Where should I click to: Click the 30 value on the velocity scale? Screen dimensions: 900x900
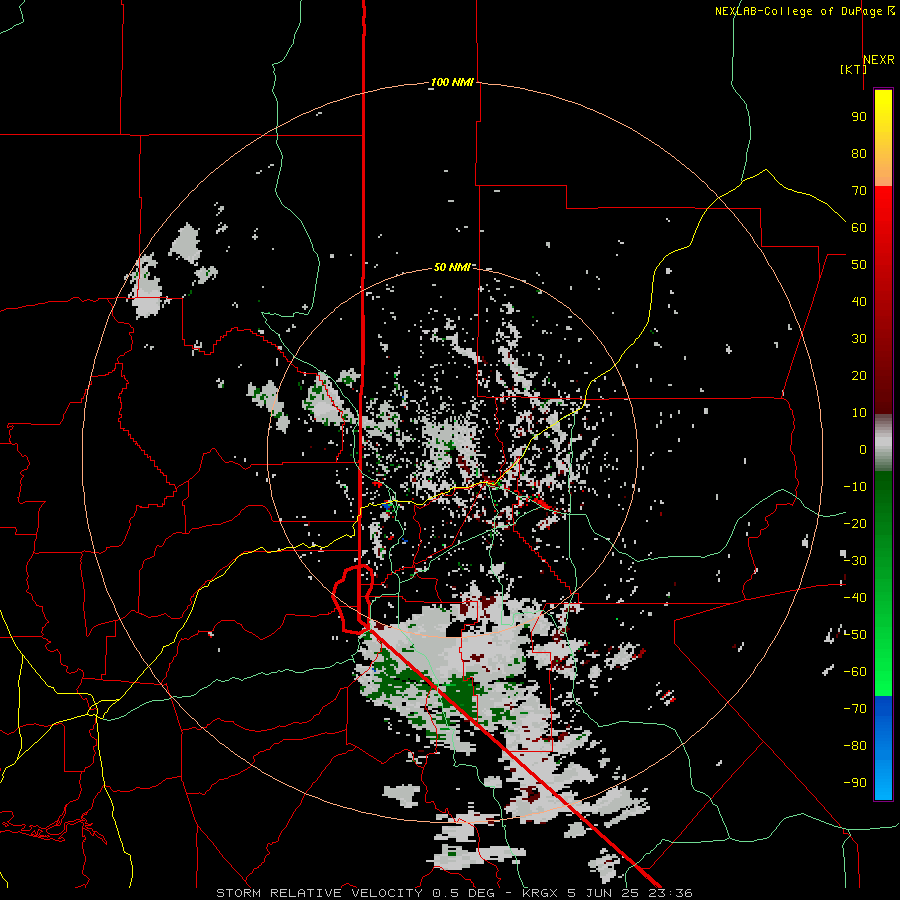(x=859, y=339)
